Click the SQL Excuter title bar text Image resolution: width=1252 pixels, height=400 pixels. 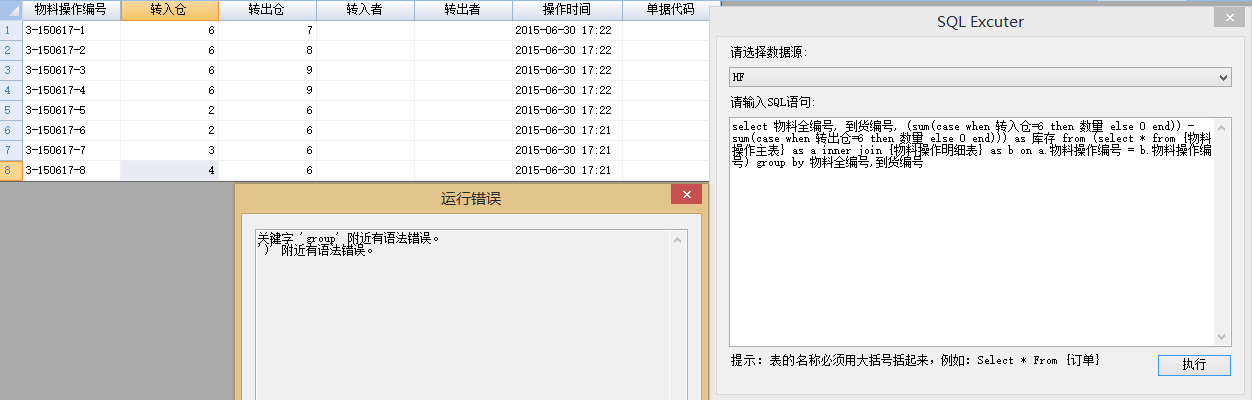click(x=980, y=21)
